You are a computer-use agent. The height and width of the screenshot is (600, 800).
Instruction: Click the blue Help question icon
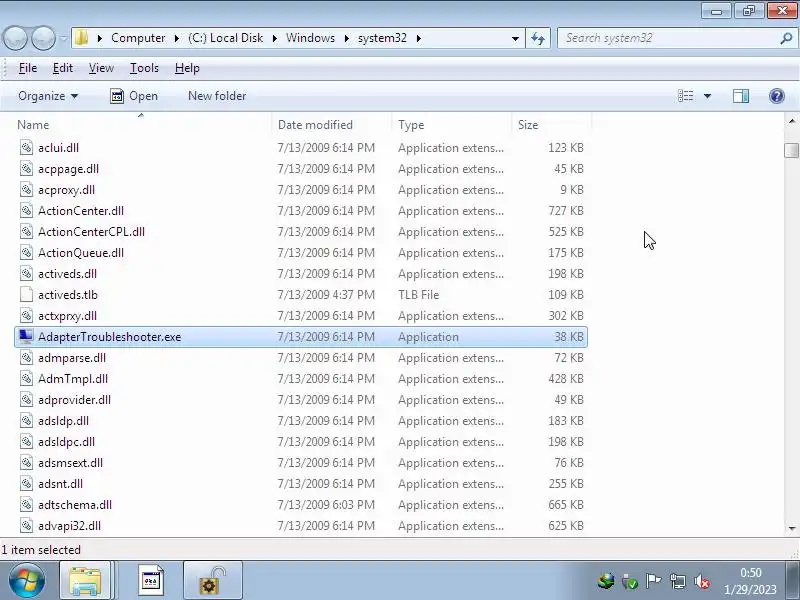(x=777, y=96)
